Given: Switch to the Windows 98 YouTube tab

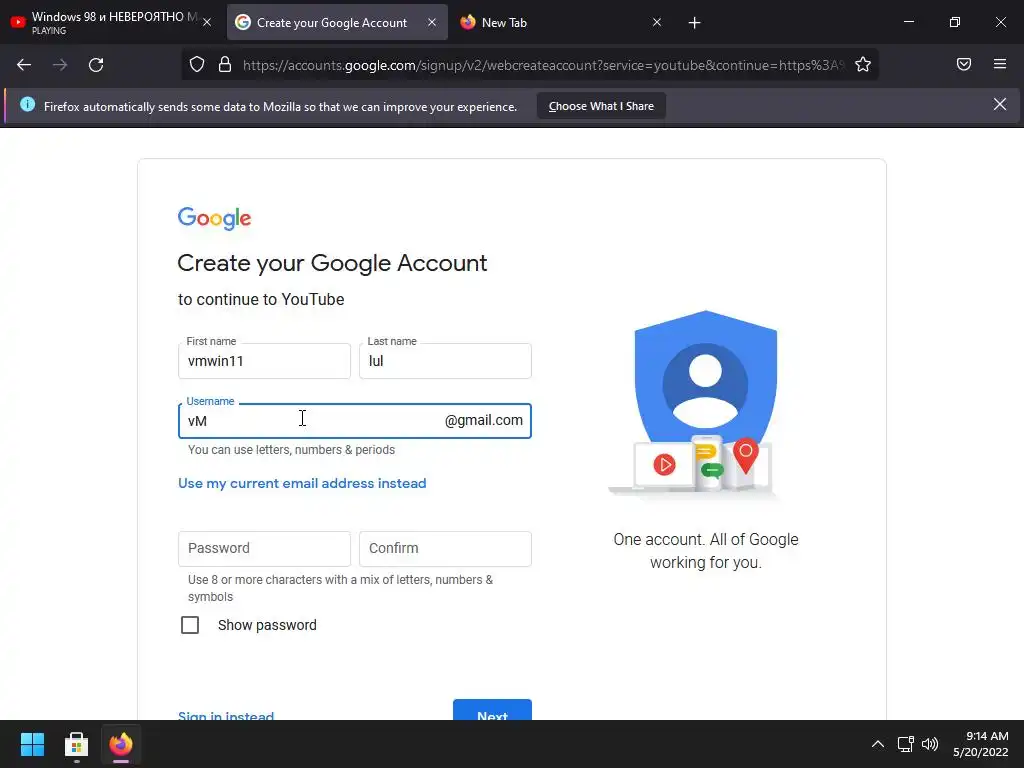Looking at the screenshot, I should coord(111,22).
